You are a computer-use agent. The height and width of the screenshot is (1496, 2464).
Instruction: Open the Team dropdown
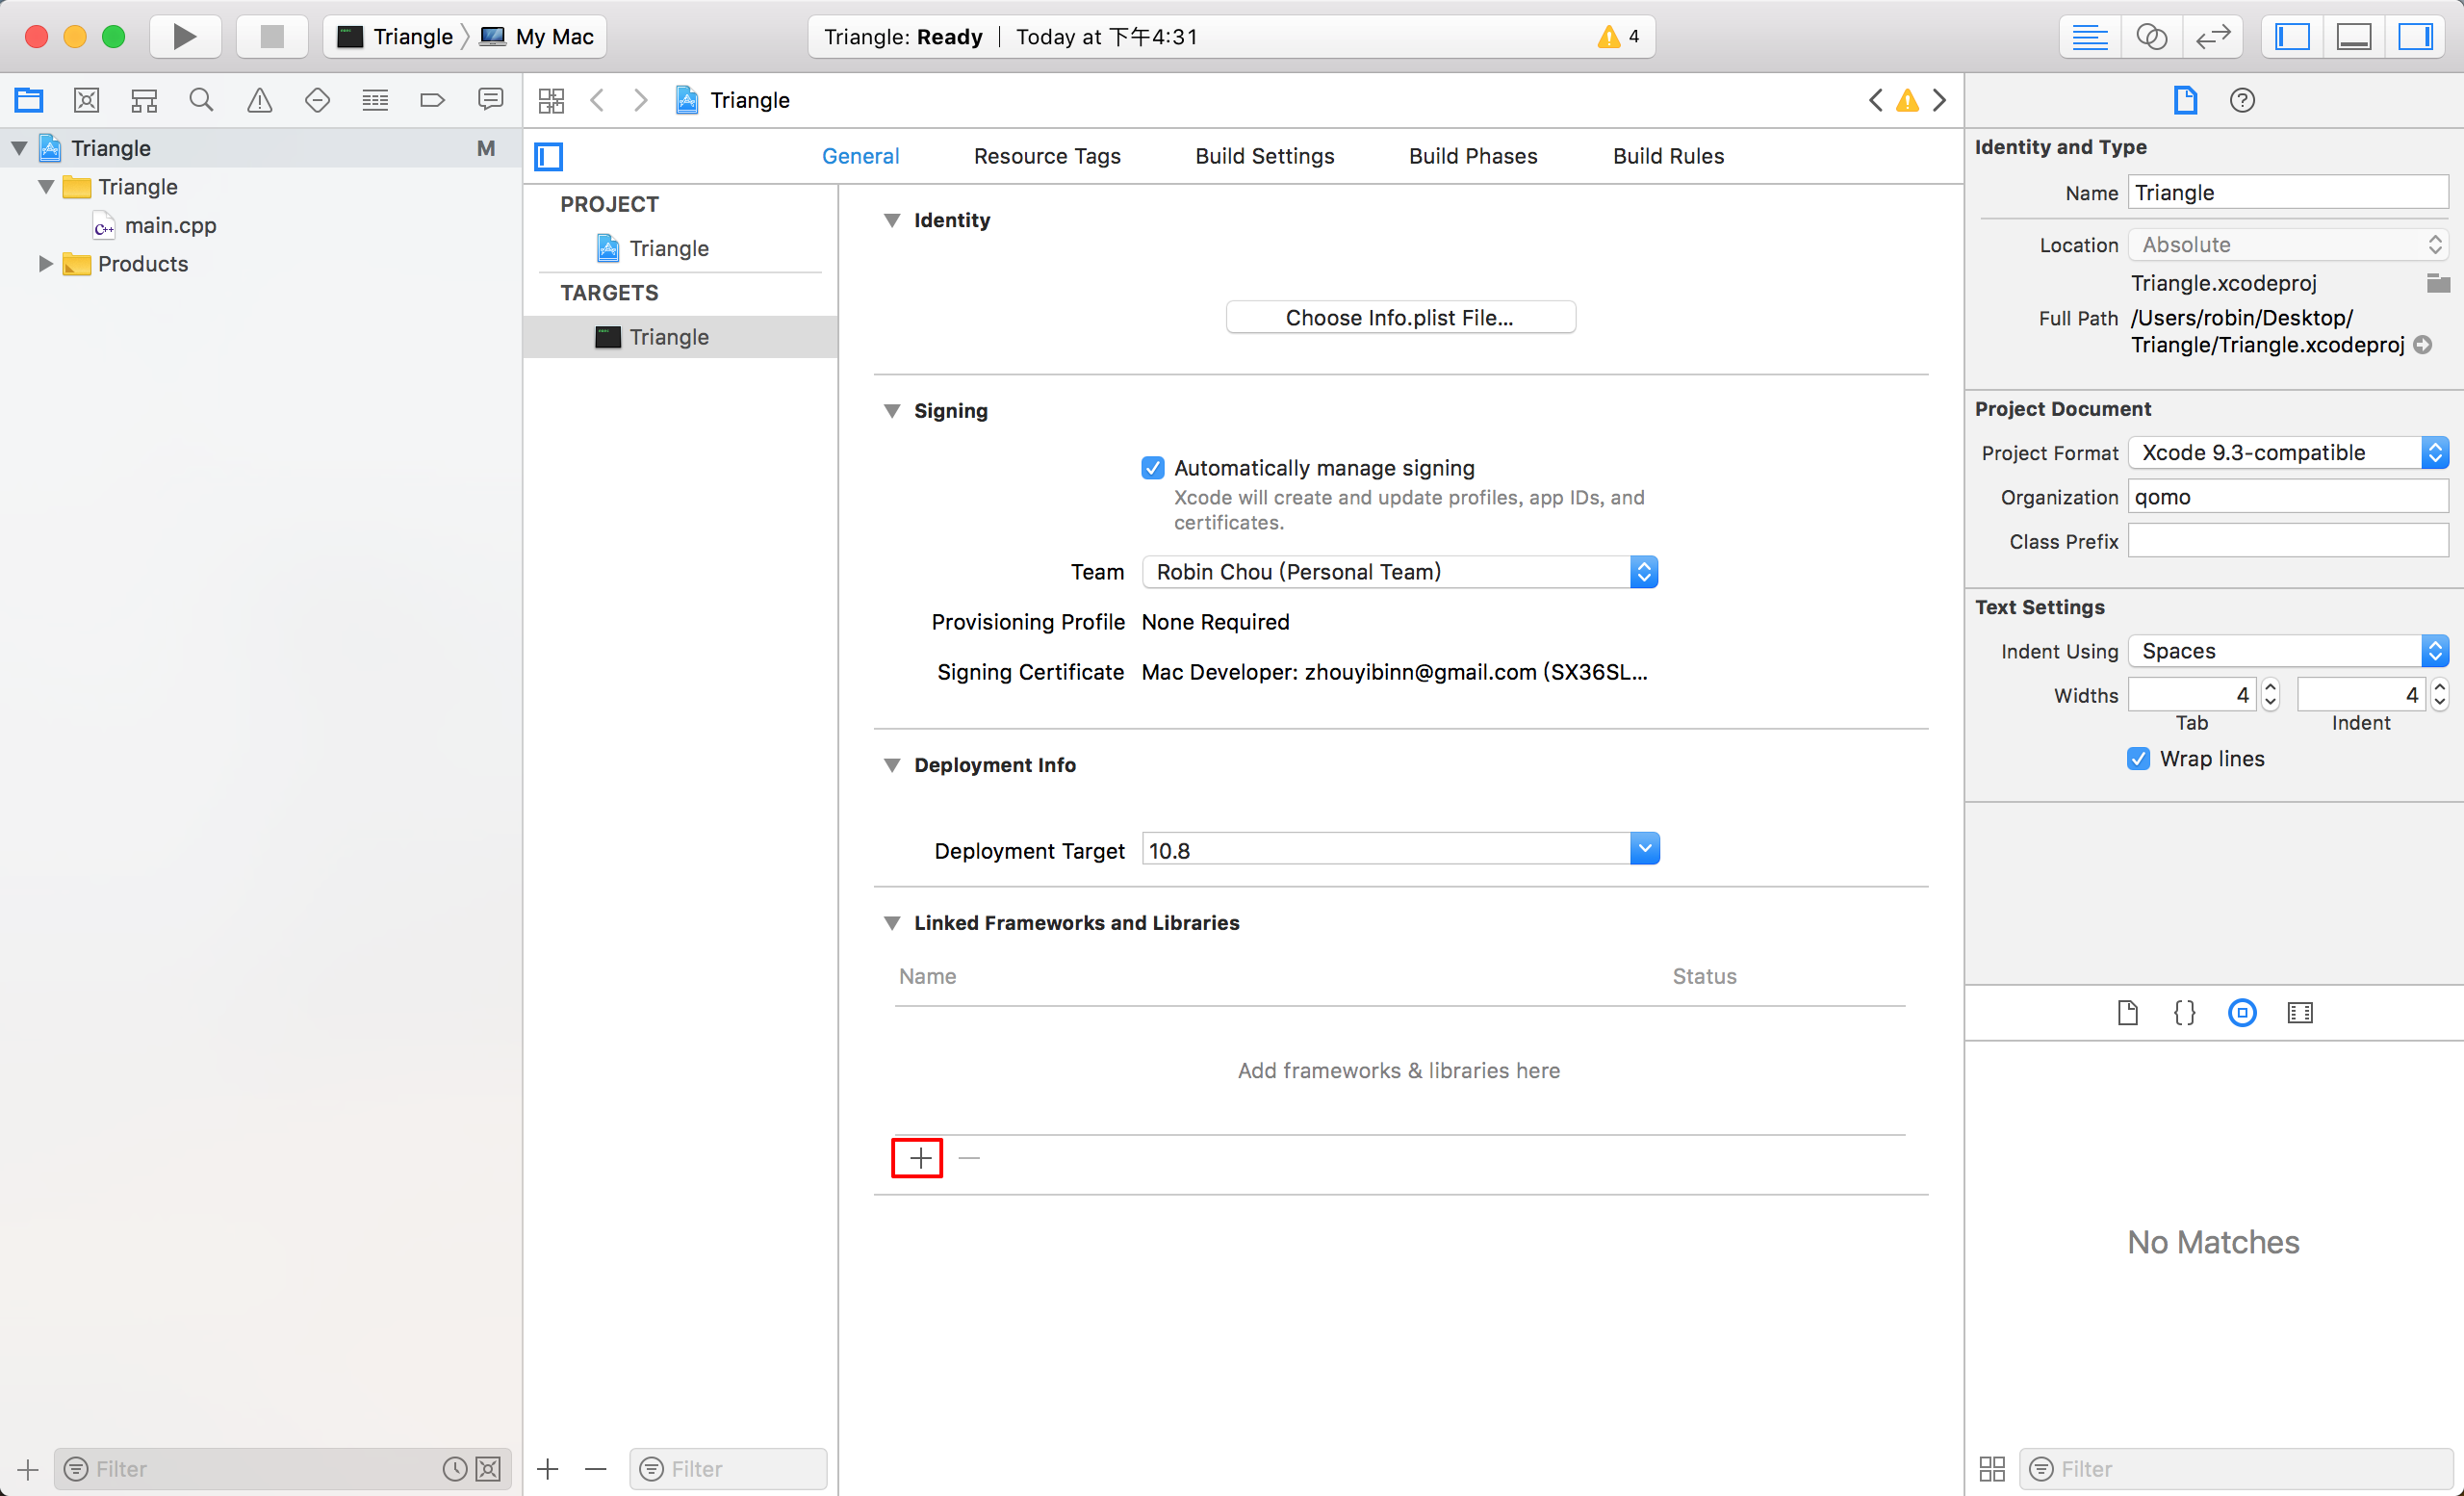(1400, 572)
